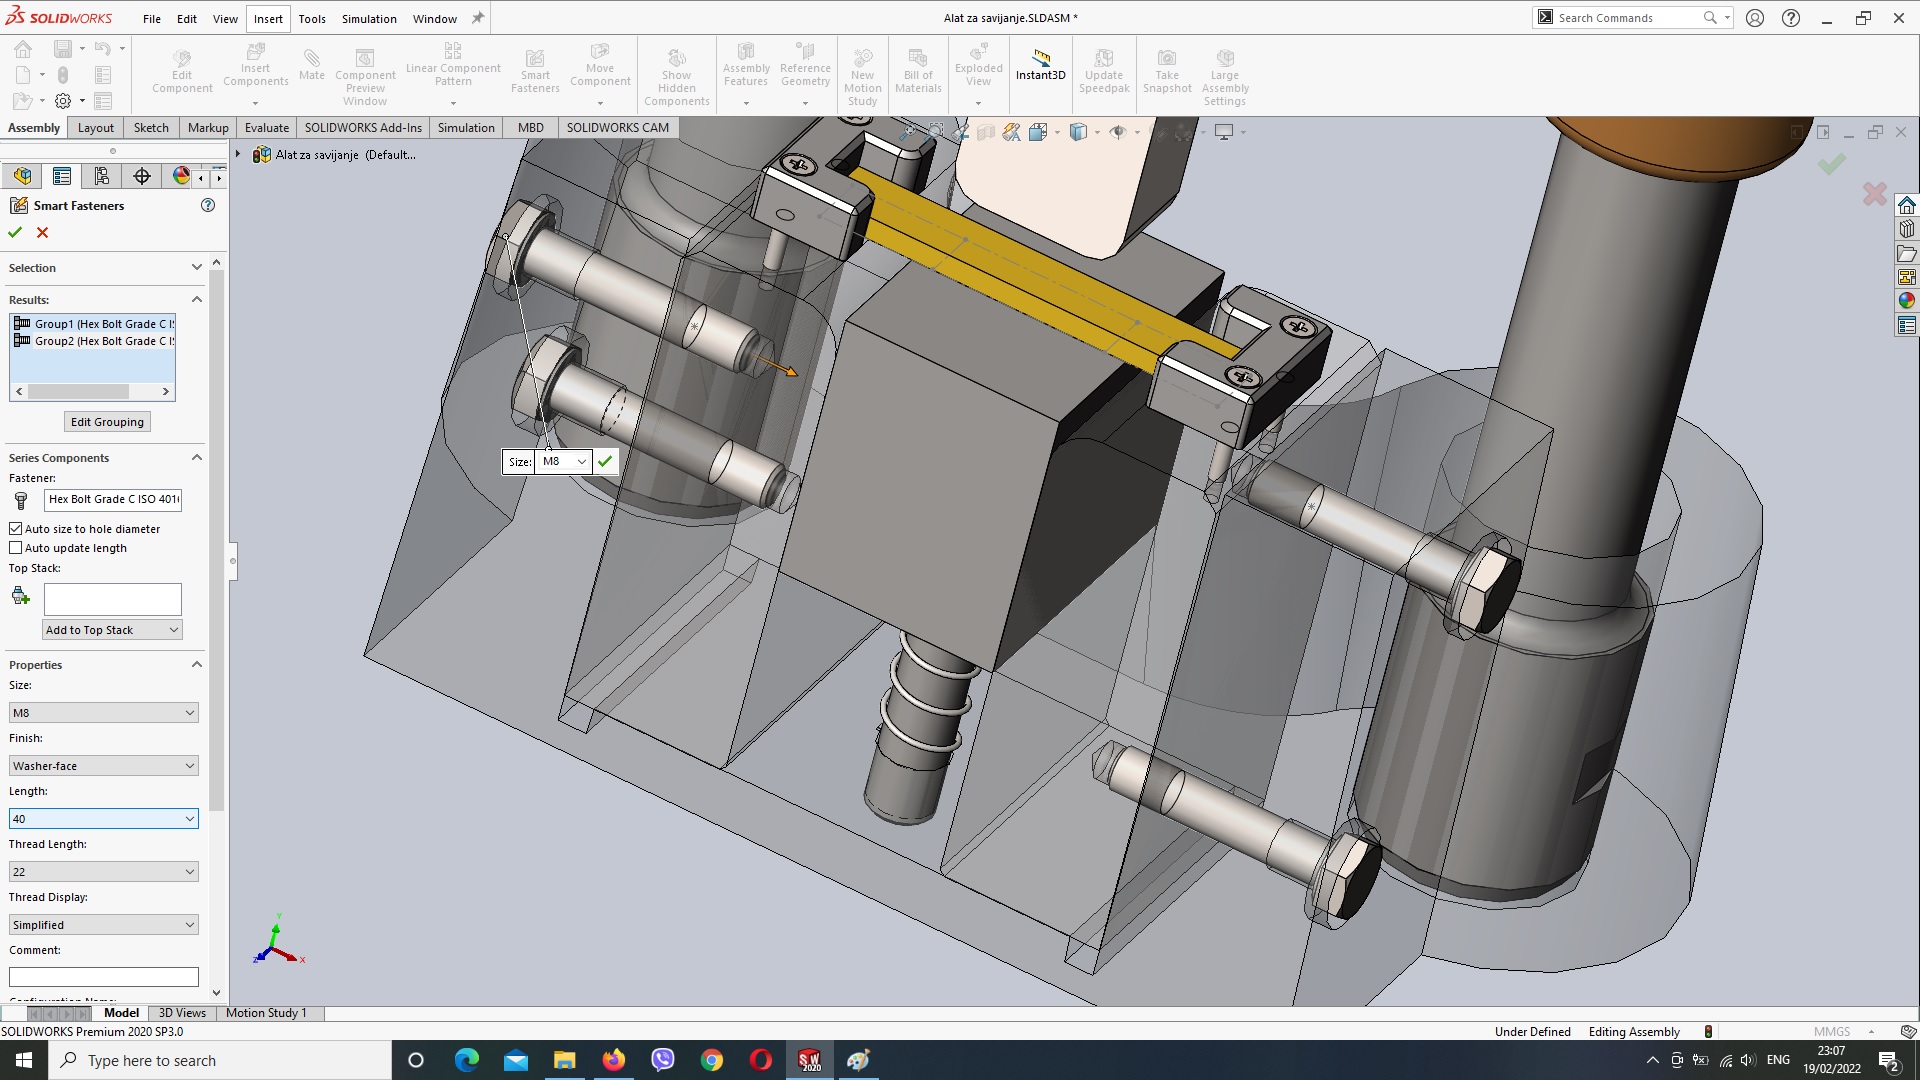
Task: Click Fastener Hex Bolt Grade C field
Action: 113,498
